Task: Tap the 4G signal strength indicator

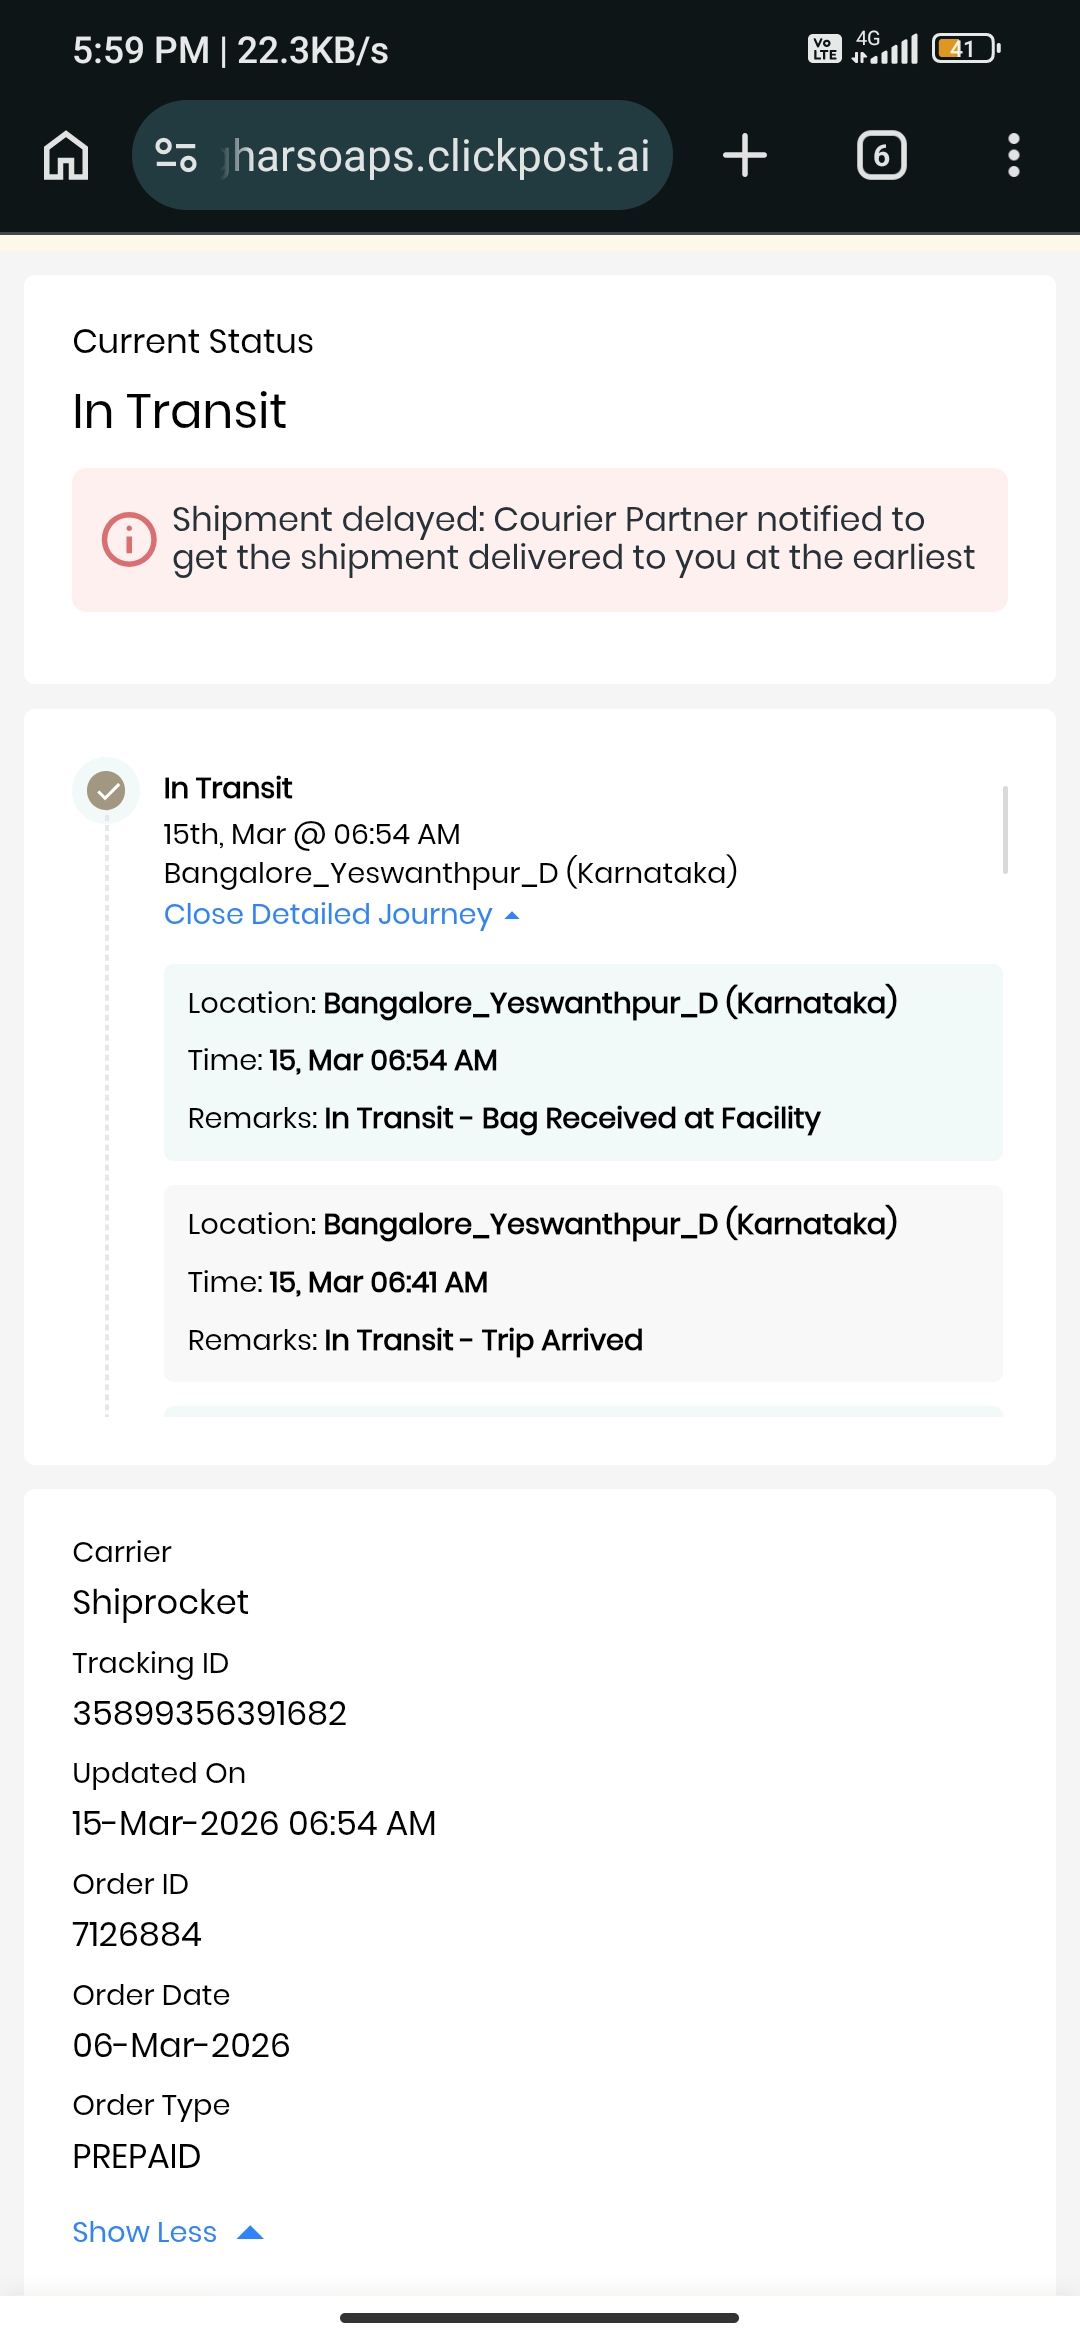Action: (x=886, y=48)
